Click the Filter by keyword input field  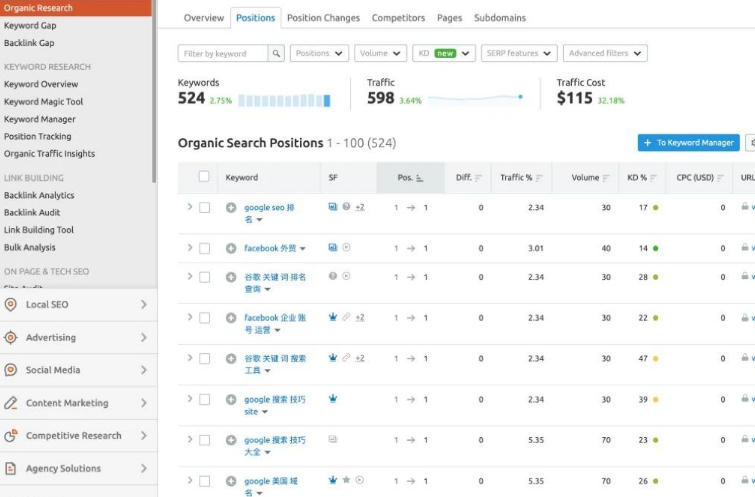223,53
